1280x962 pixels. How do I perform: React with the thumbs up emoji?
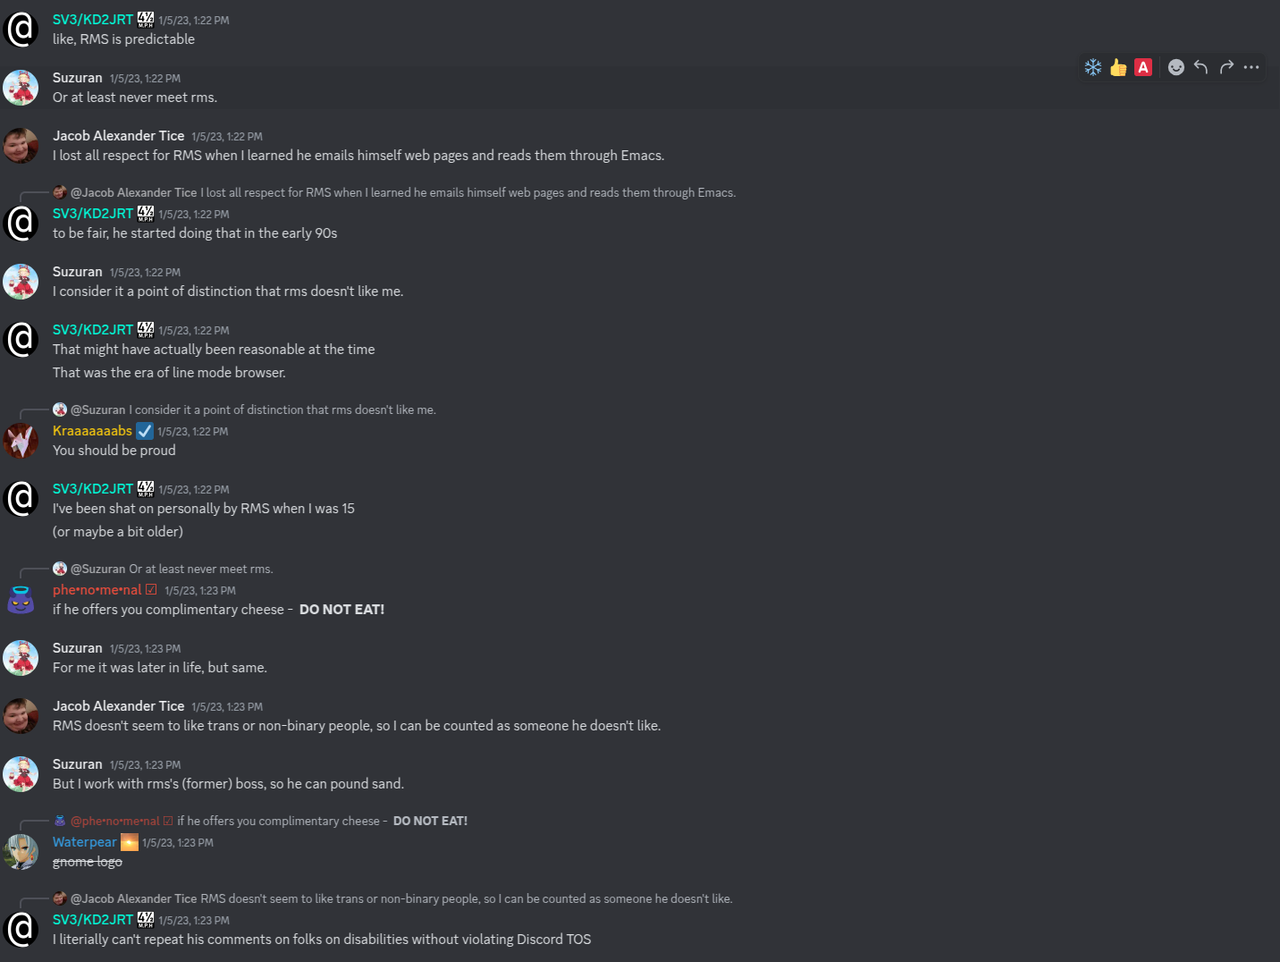point(1118,67)
